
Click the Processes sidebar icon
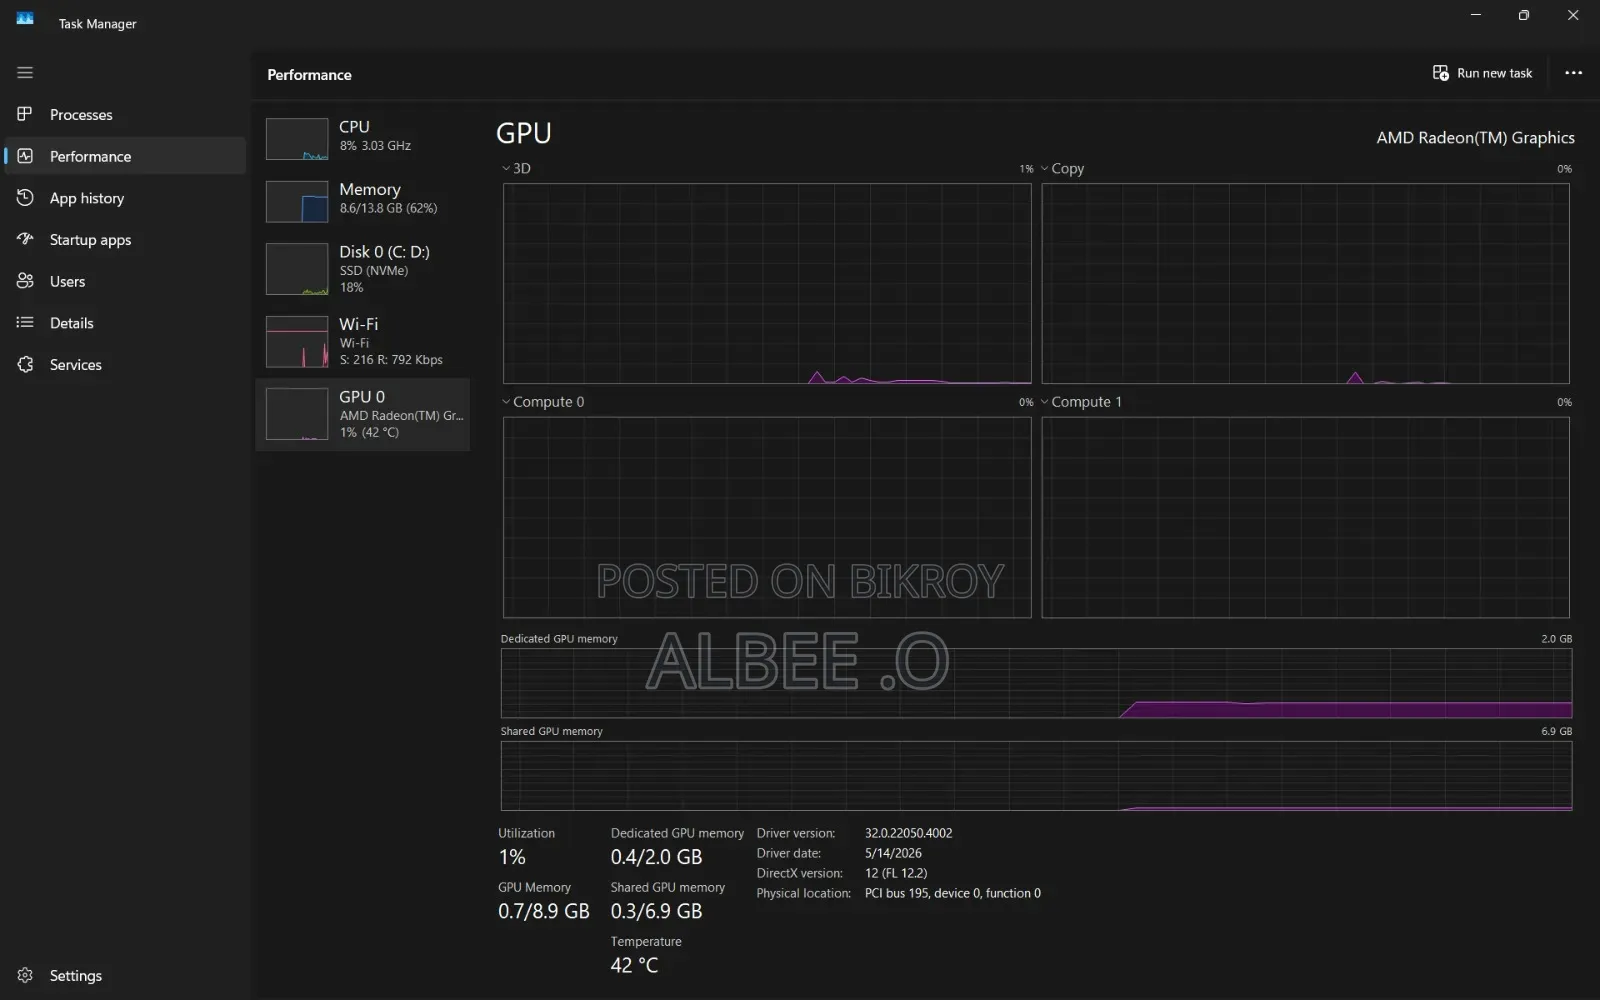pos(25,114)
